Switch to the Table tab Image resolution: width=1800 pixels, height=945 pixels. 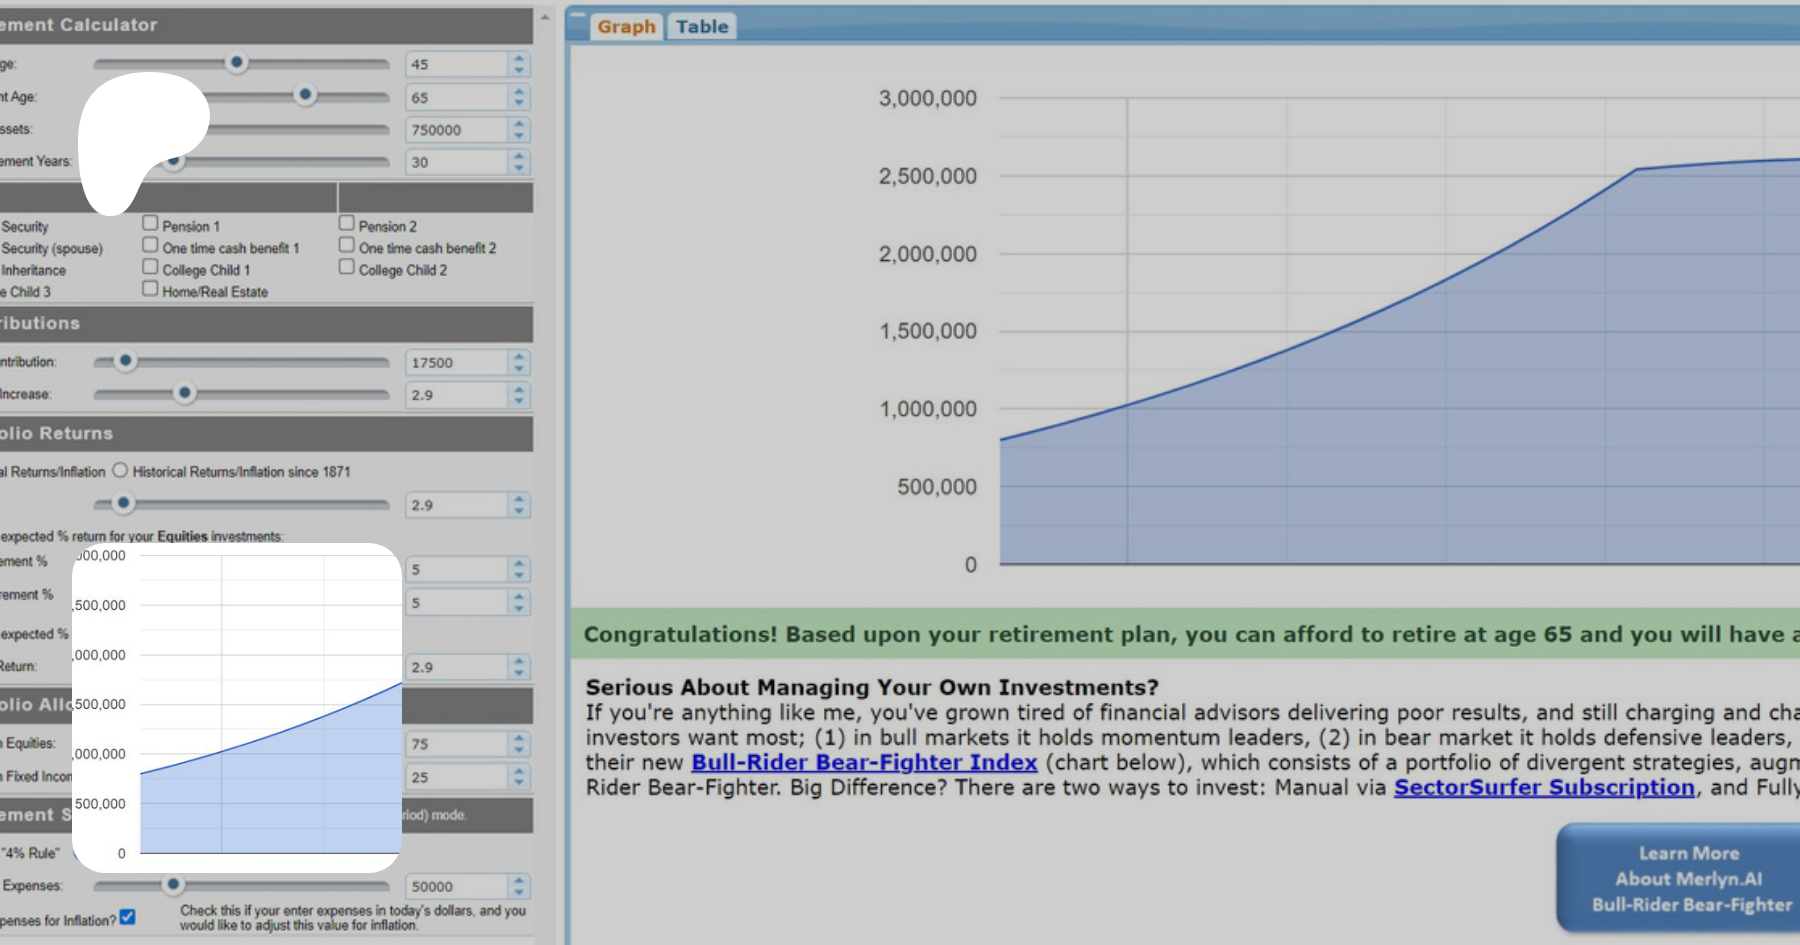[x=702, y=27]
